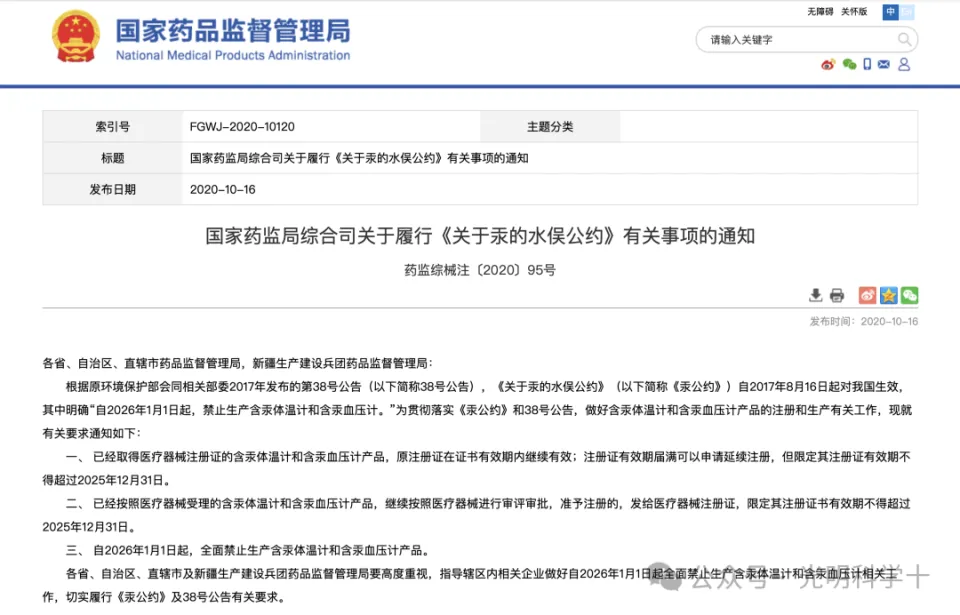Open the Weibo icon in the page header
This screenshot has height=615, width=960.
tap(828, 64)
